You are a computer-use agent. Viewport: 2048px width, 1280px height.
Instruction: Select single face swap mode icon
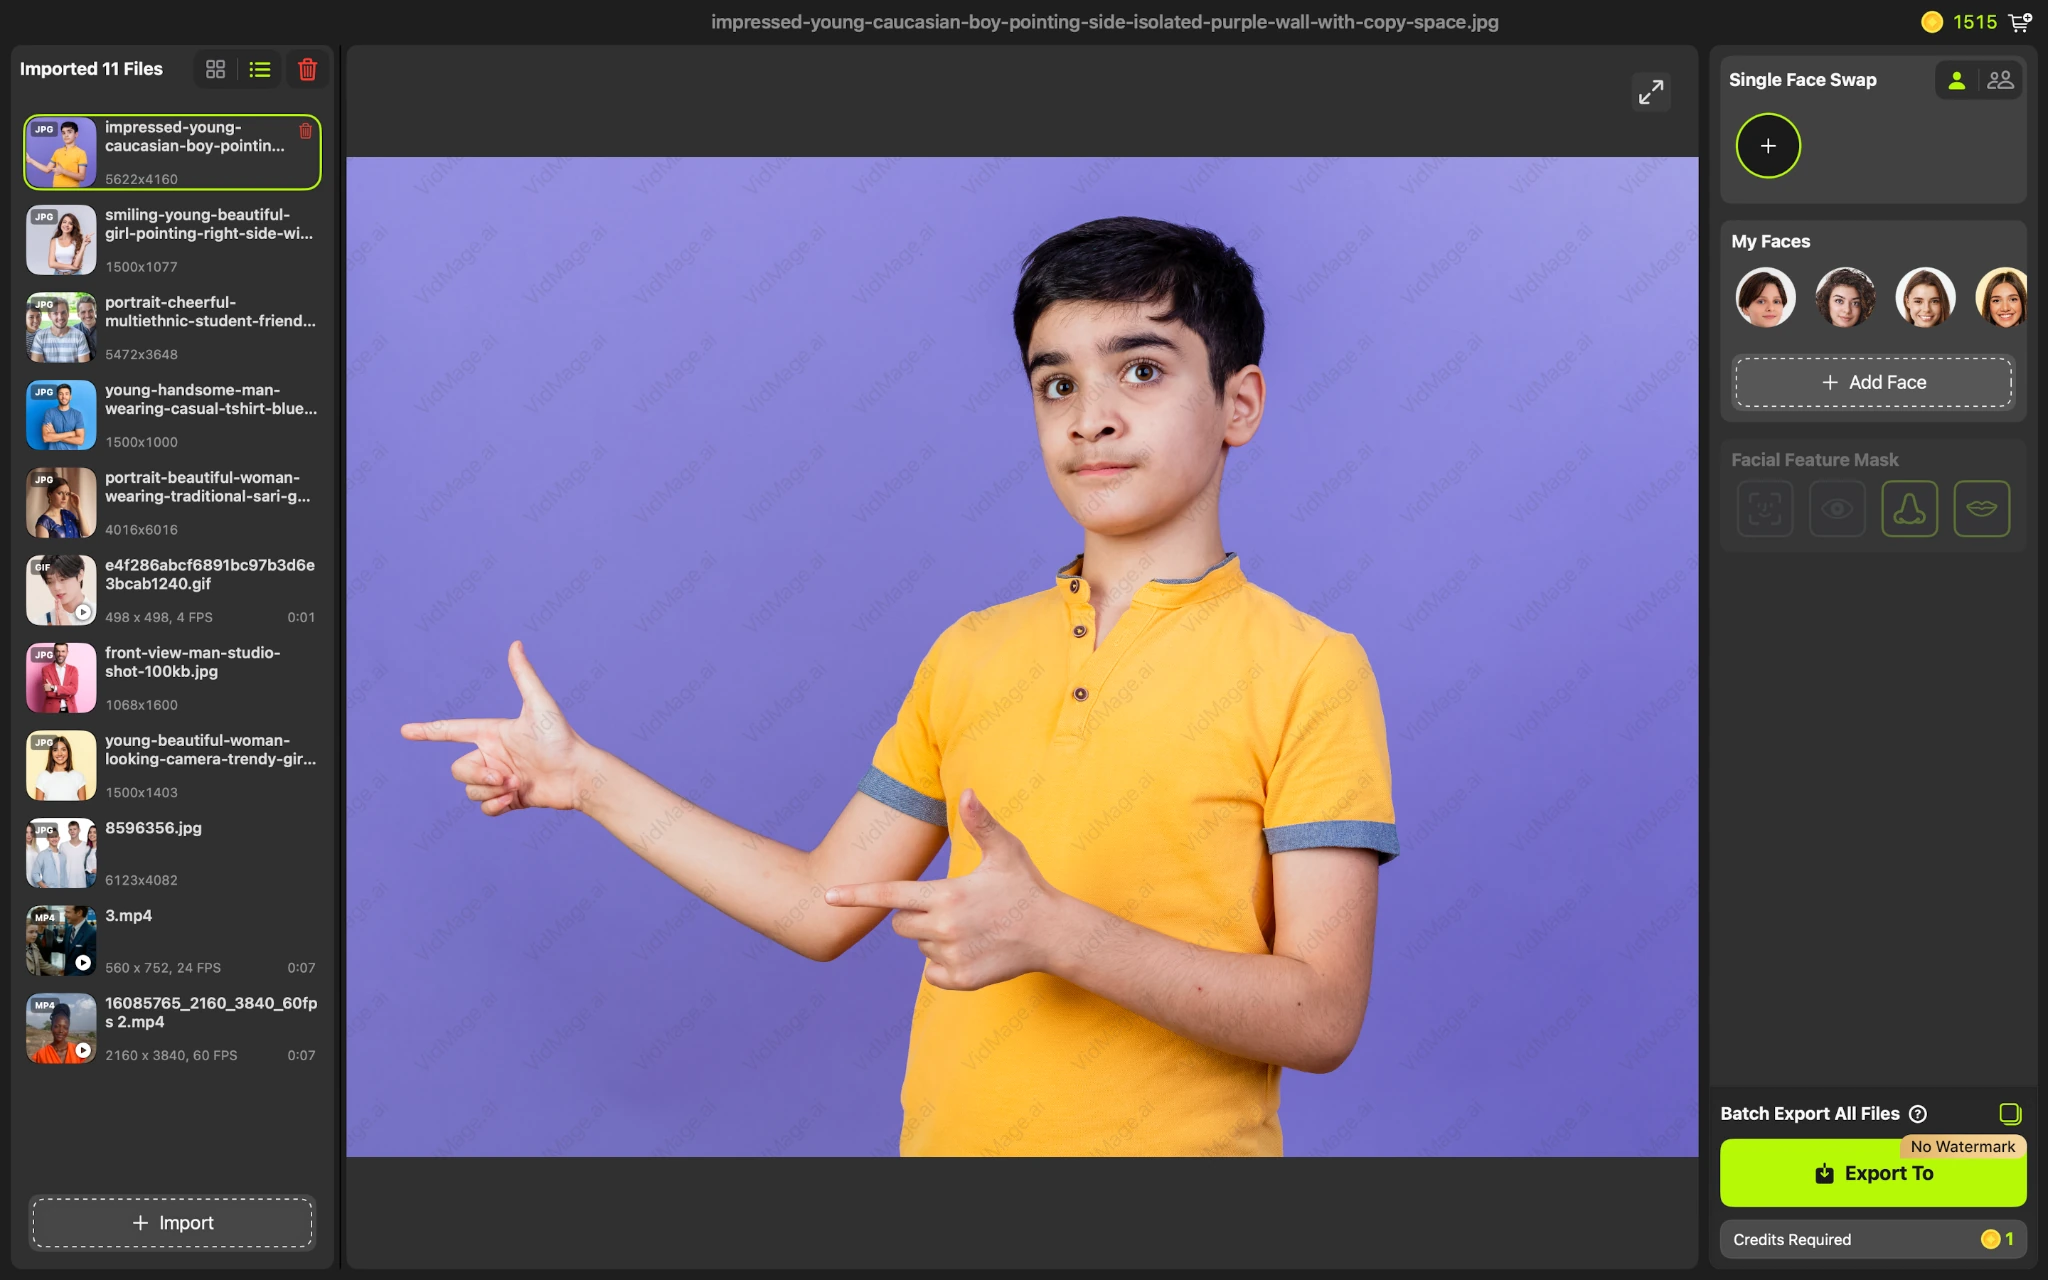tap(1957, 80)
